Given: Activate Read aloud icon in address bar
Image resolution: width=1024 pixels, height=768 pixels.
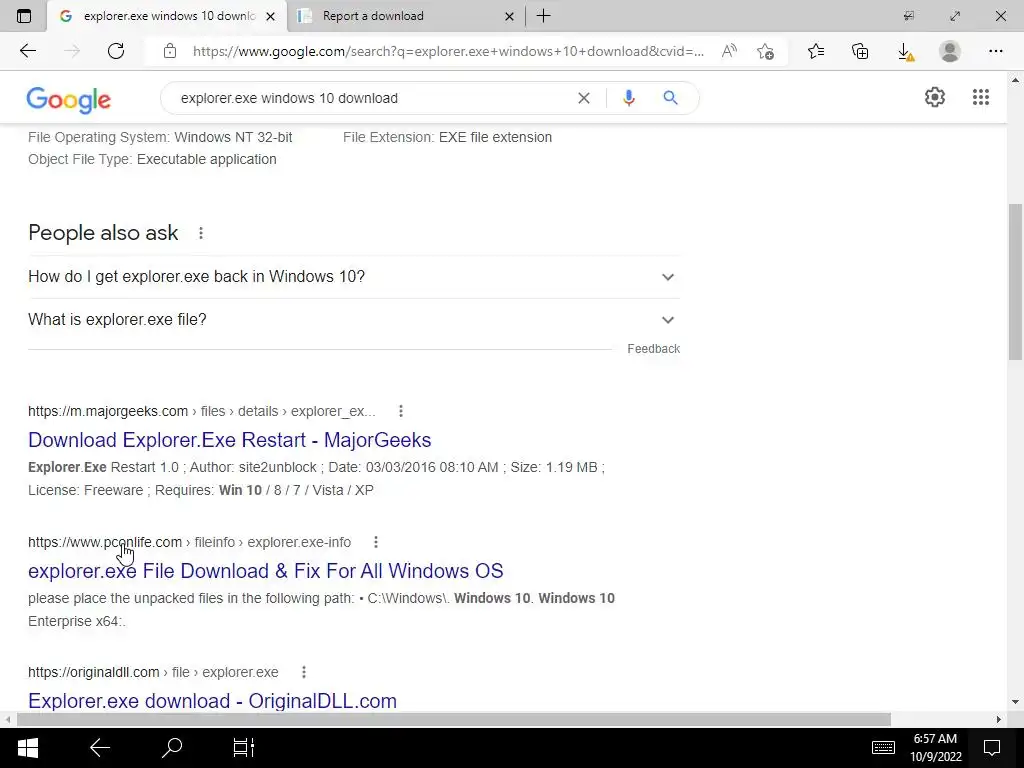Looking at the screenshot, I should [729, 51].
